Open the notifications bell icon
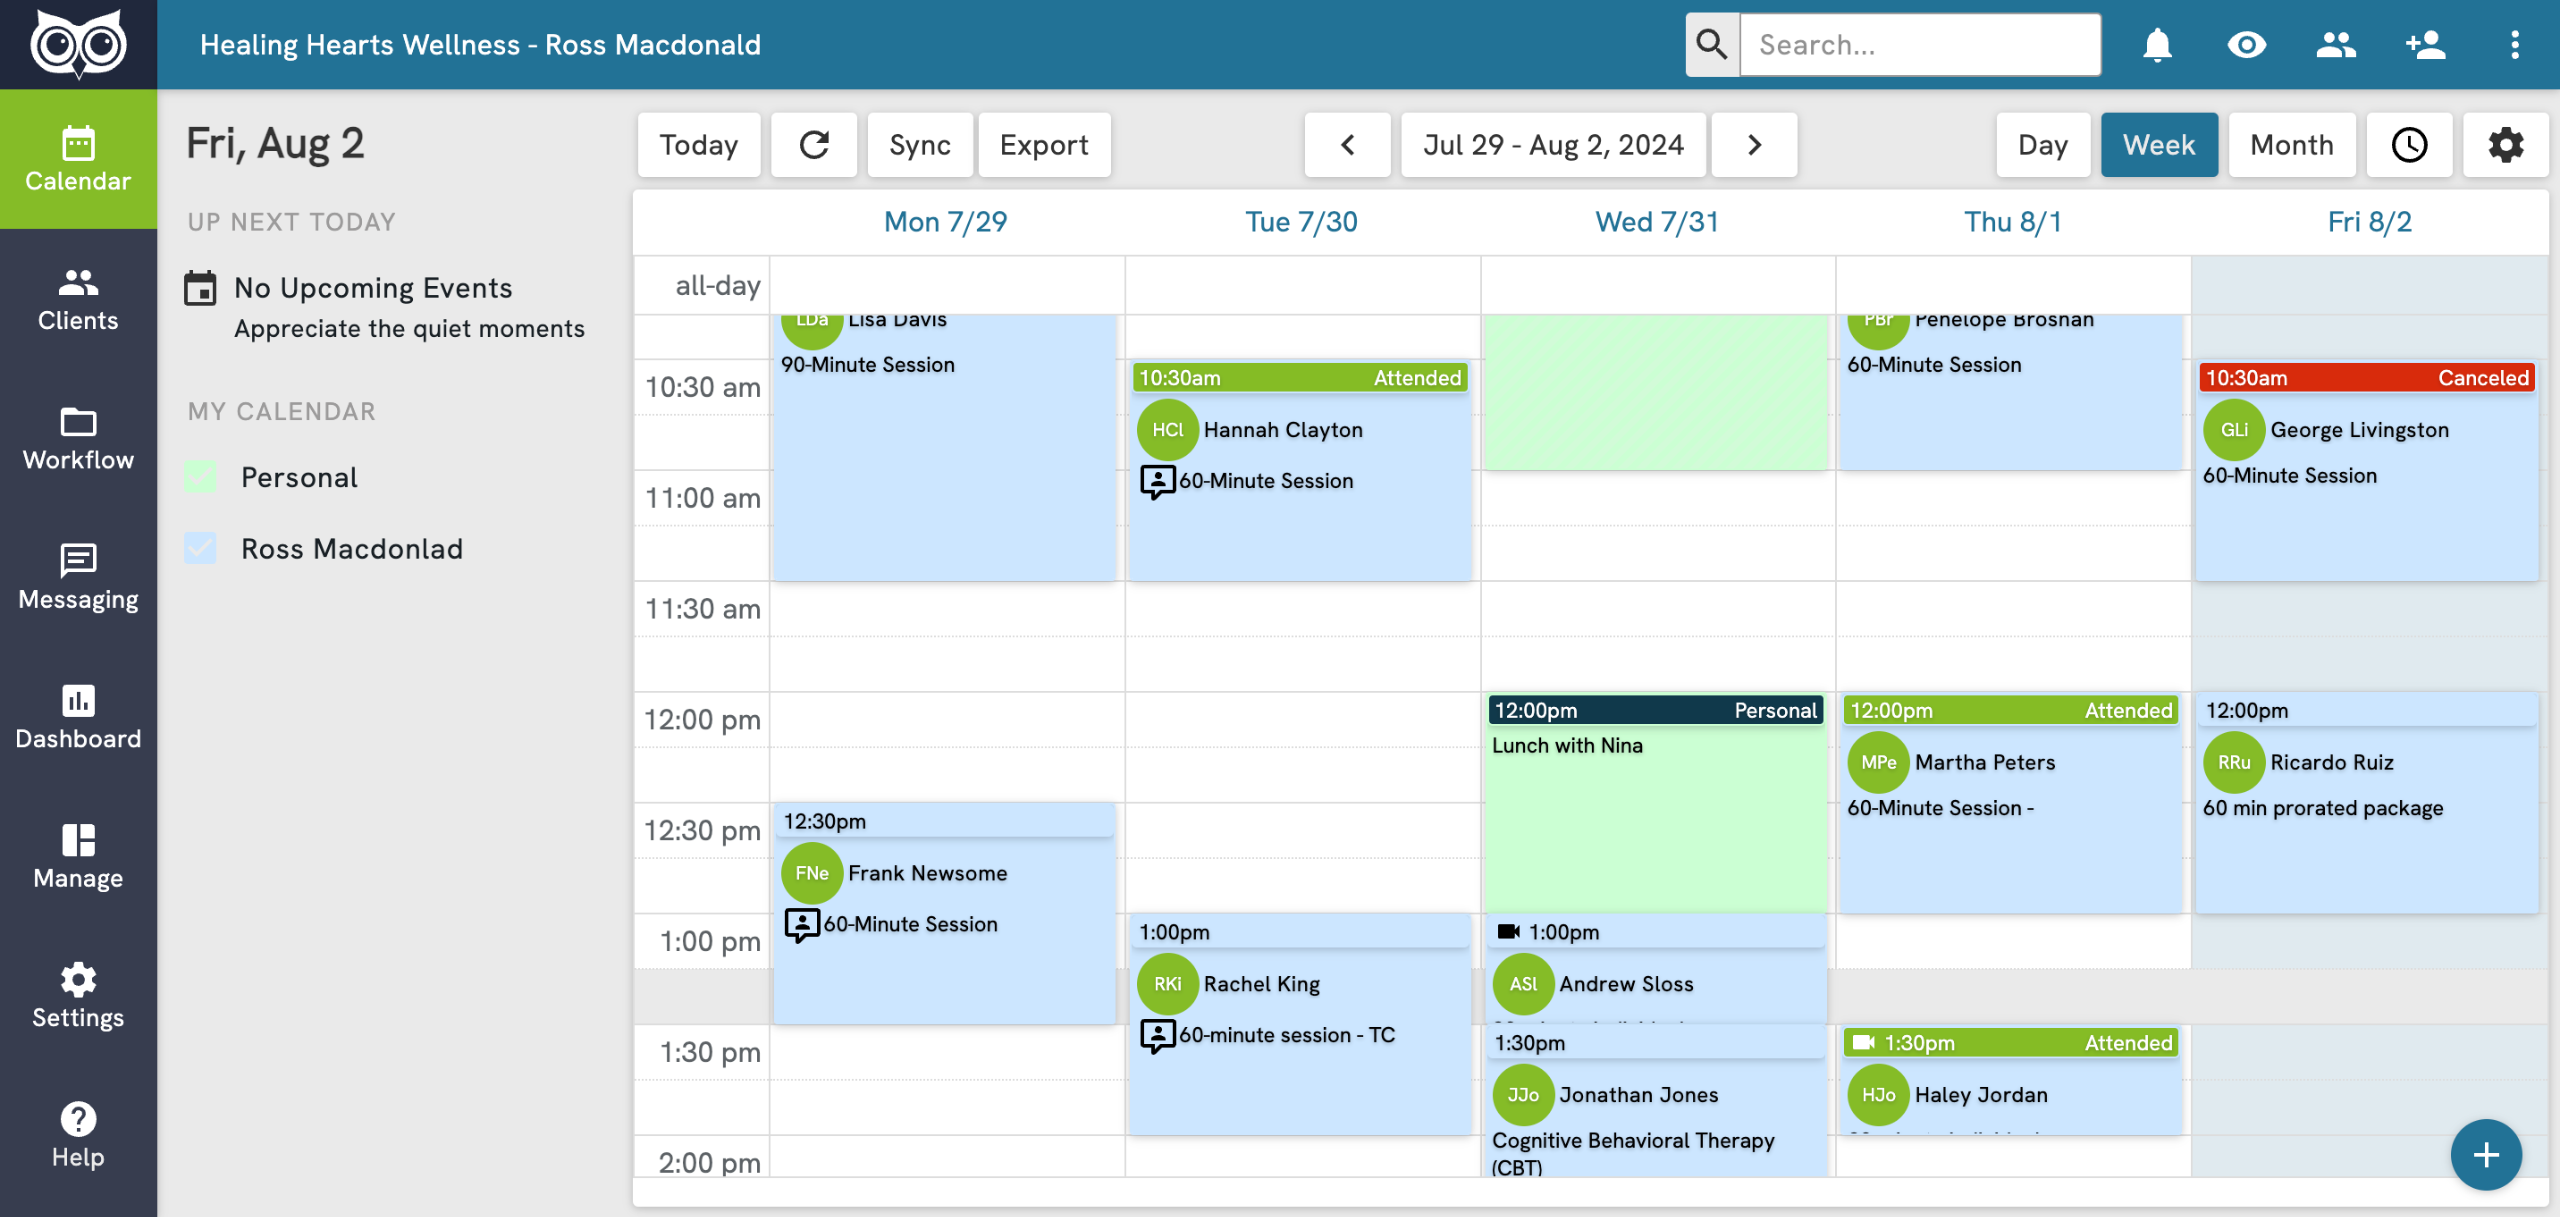 click(2157, 45)
